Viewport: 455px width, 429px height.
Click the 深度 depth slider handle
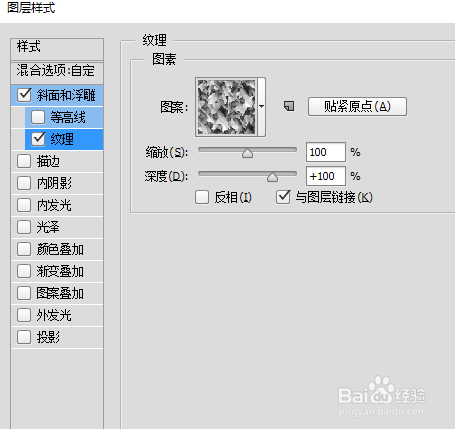click(x=272, y=177)
